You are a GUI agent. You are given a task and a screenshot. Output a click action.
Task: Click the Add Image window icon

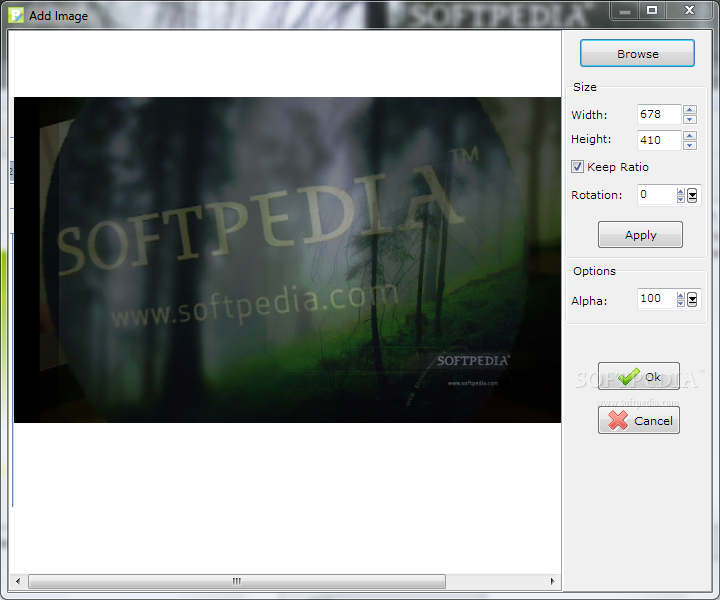point(16,15)
